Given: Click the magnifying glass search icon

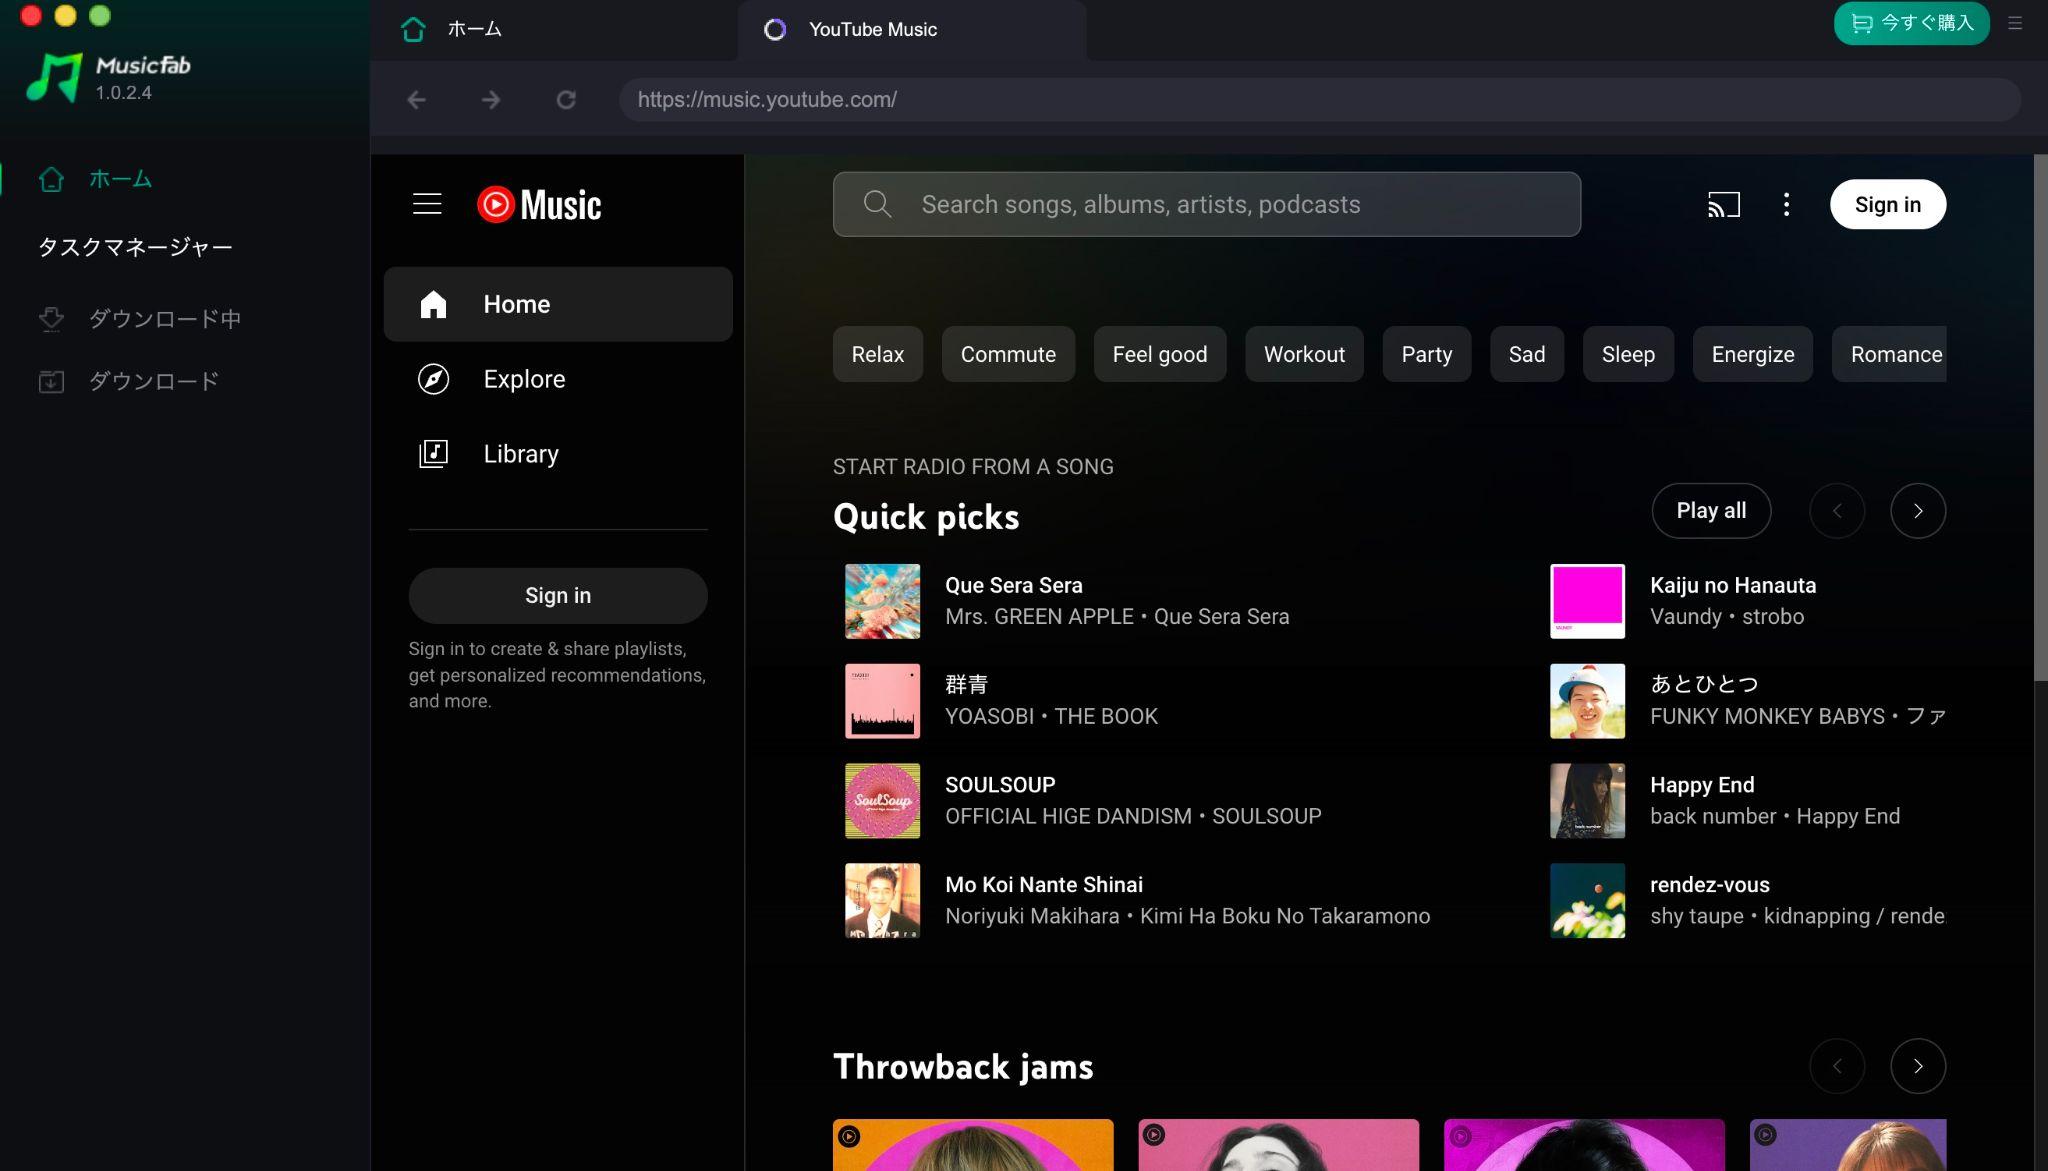Looking at the screenshot, I should 877,204.
